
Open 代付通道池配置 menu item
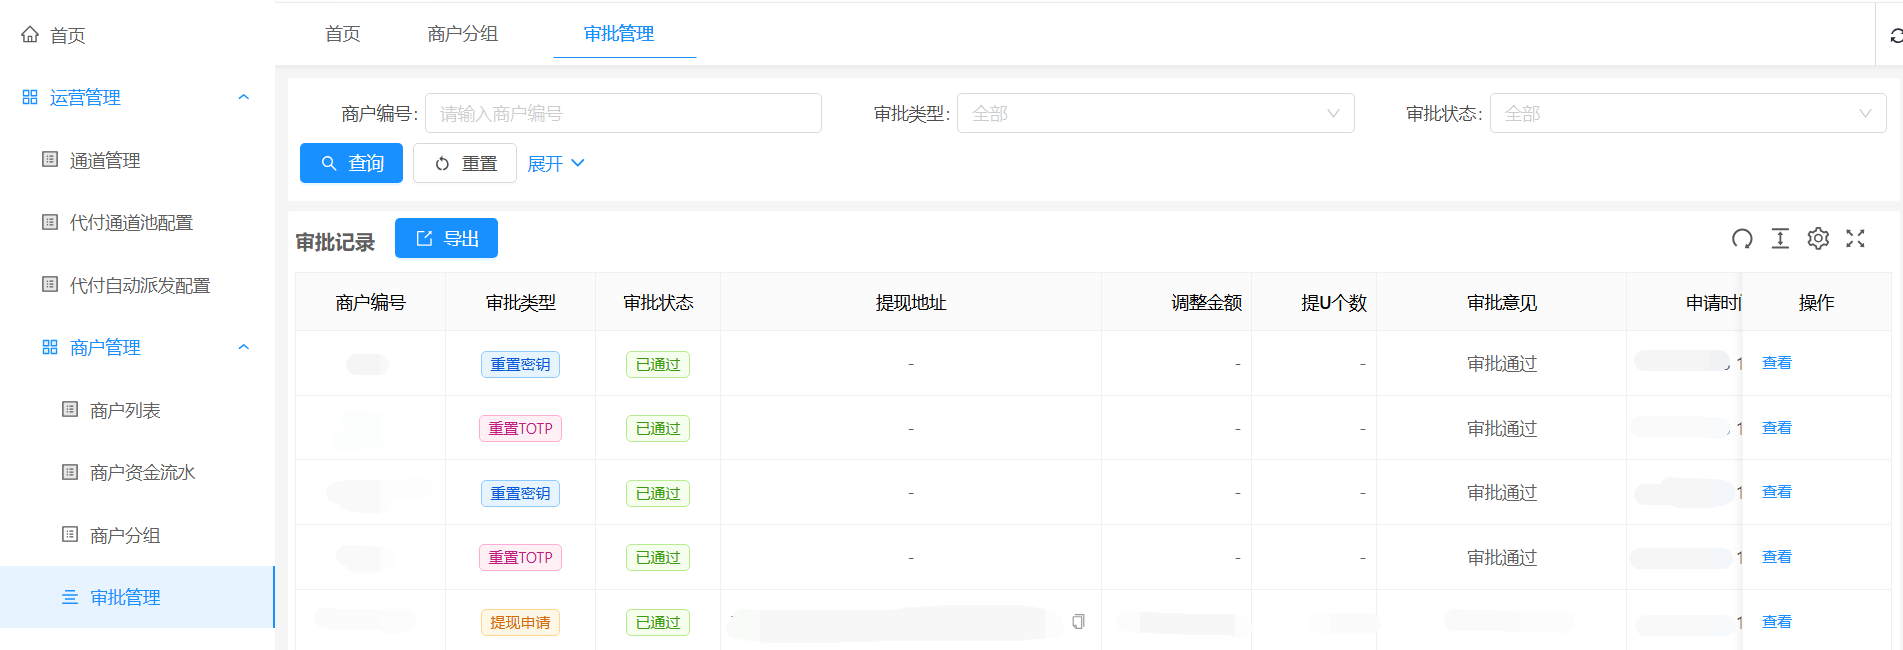131,222
